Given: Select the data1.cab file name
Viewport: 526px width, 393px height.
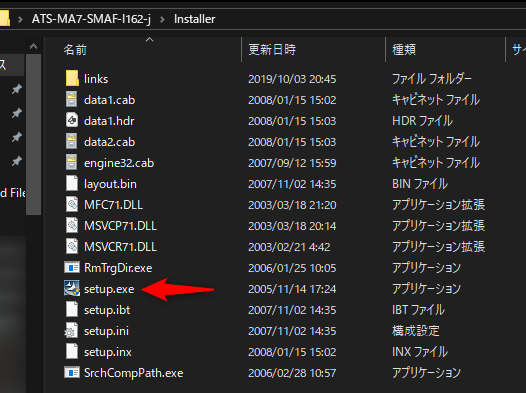Looking at the screenshot, I should tap(109, 100).
